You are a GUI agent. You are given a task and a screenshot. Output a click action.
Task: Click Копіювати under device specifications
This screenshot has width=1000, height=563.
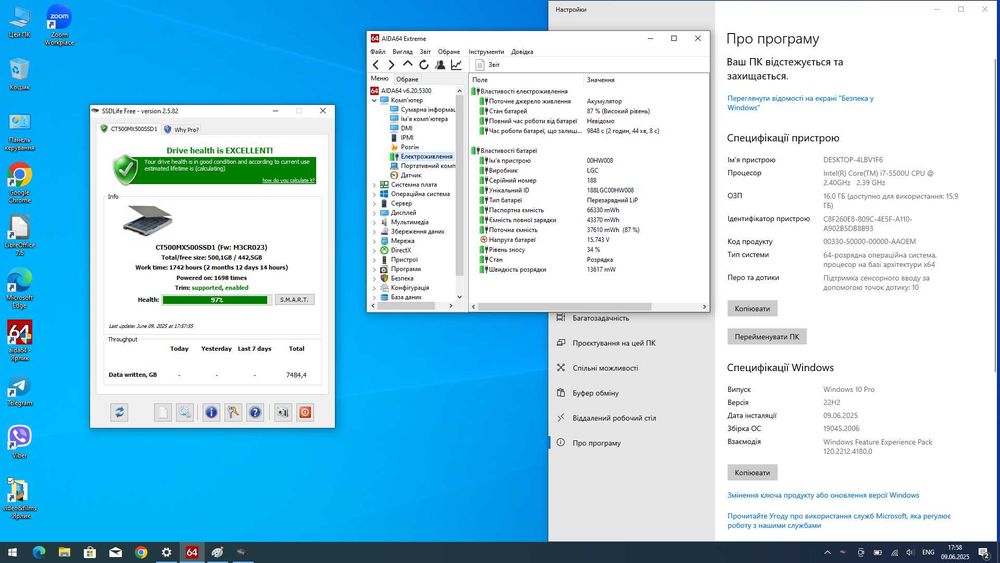tap(752, 309)
